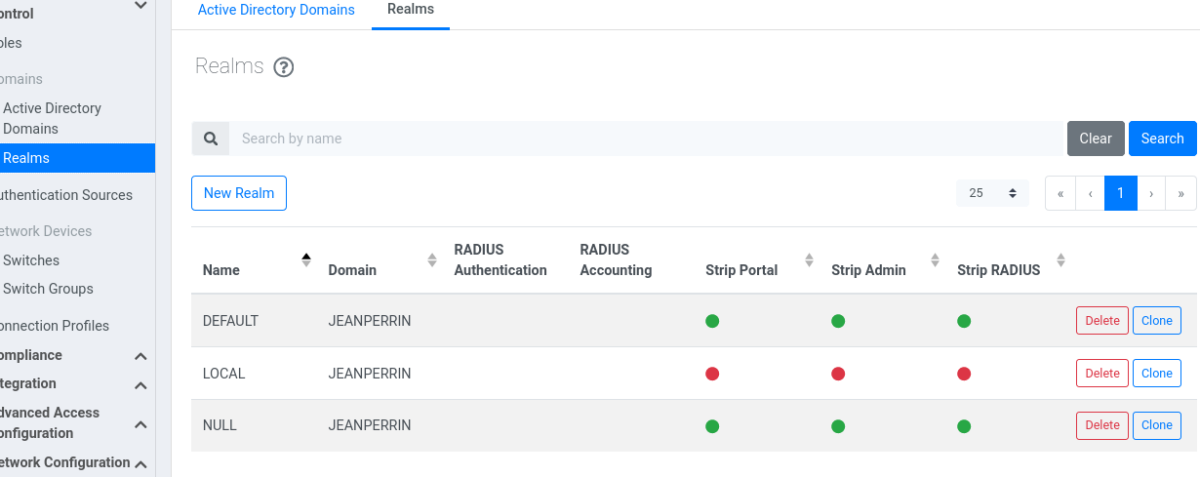Sort table by Domain column arrows
Viewport: 1200px width, 477px height.
432,260
